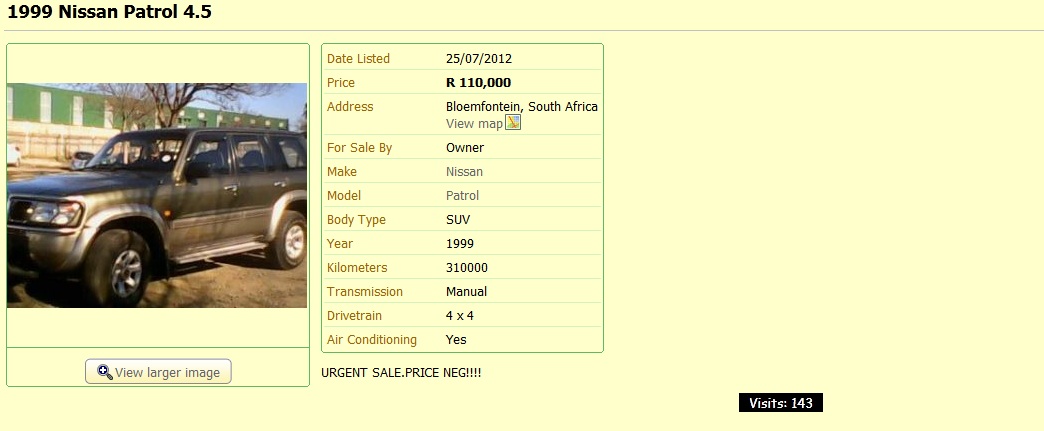Click the Patrol model link

[x=462, y=195]
